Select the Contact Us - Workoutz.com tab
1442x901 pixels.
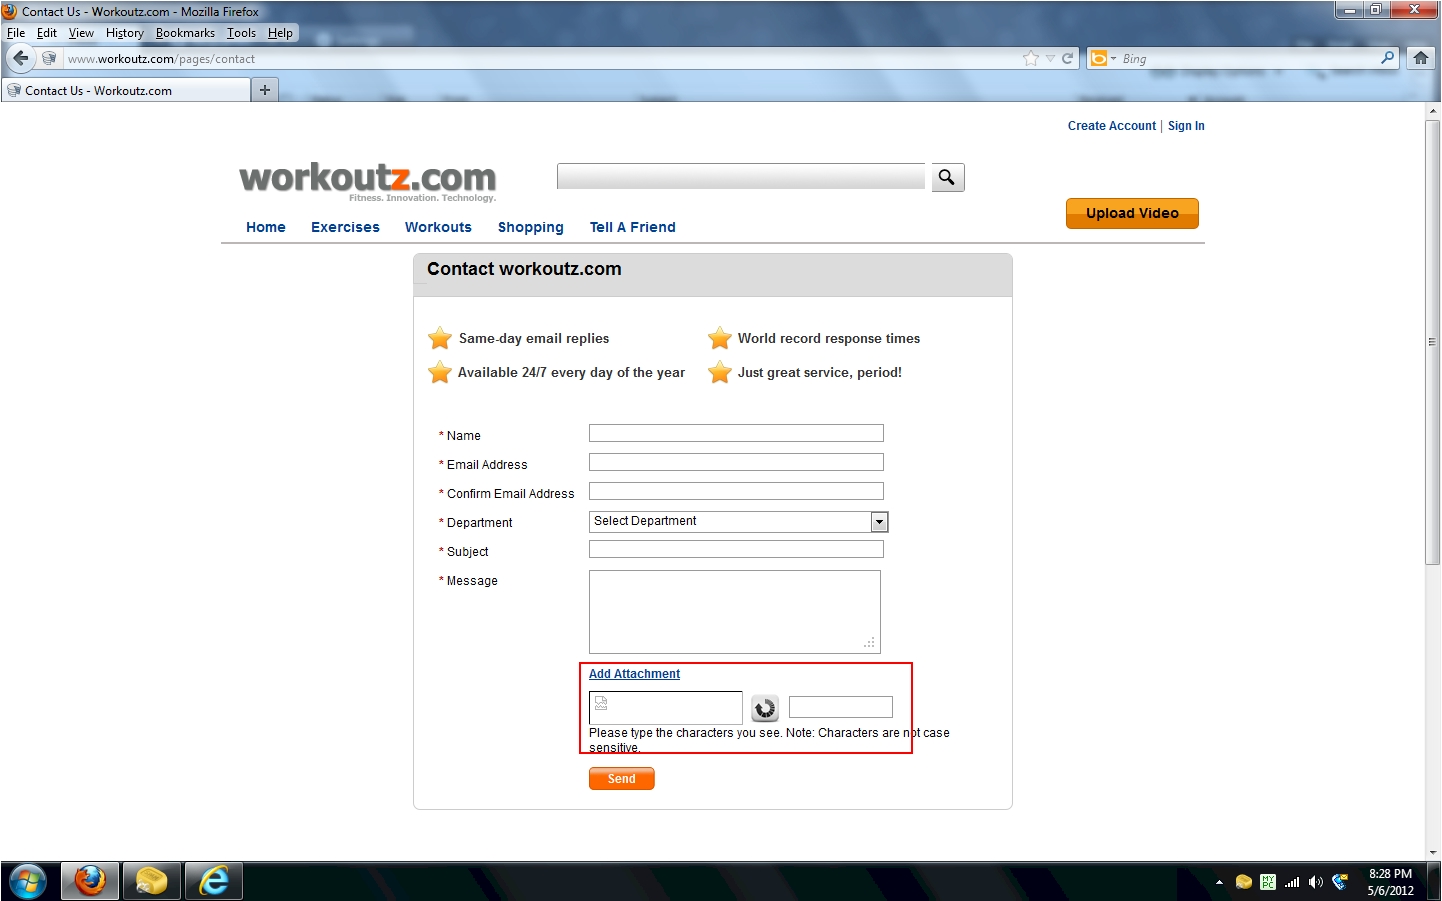coord(126,90)
